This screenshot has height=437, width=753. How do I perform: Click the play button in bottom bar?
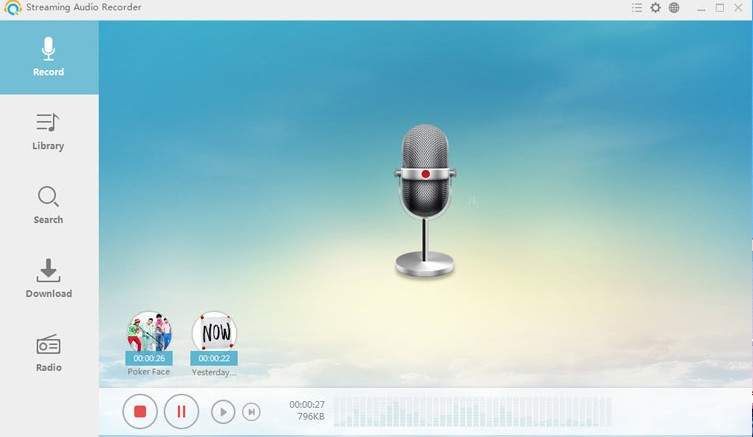point(223,412)
